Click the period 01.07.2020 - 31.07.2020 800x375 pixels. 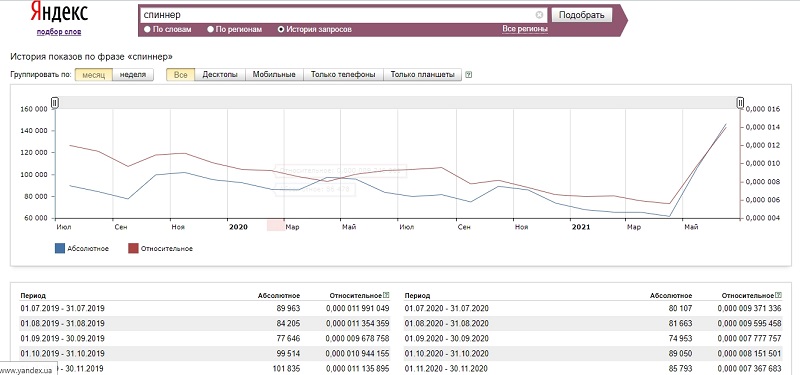447,309
